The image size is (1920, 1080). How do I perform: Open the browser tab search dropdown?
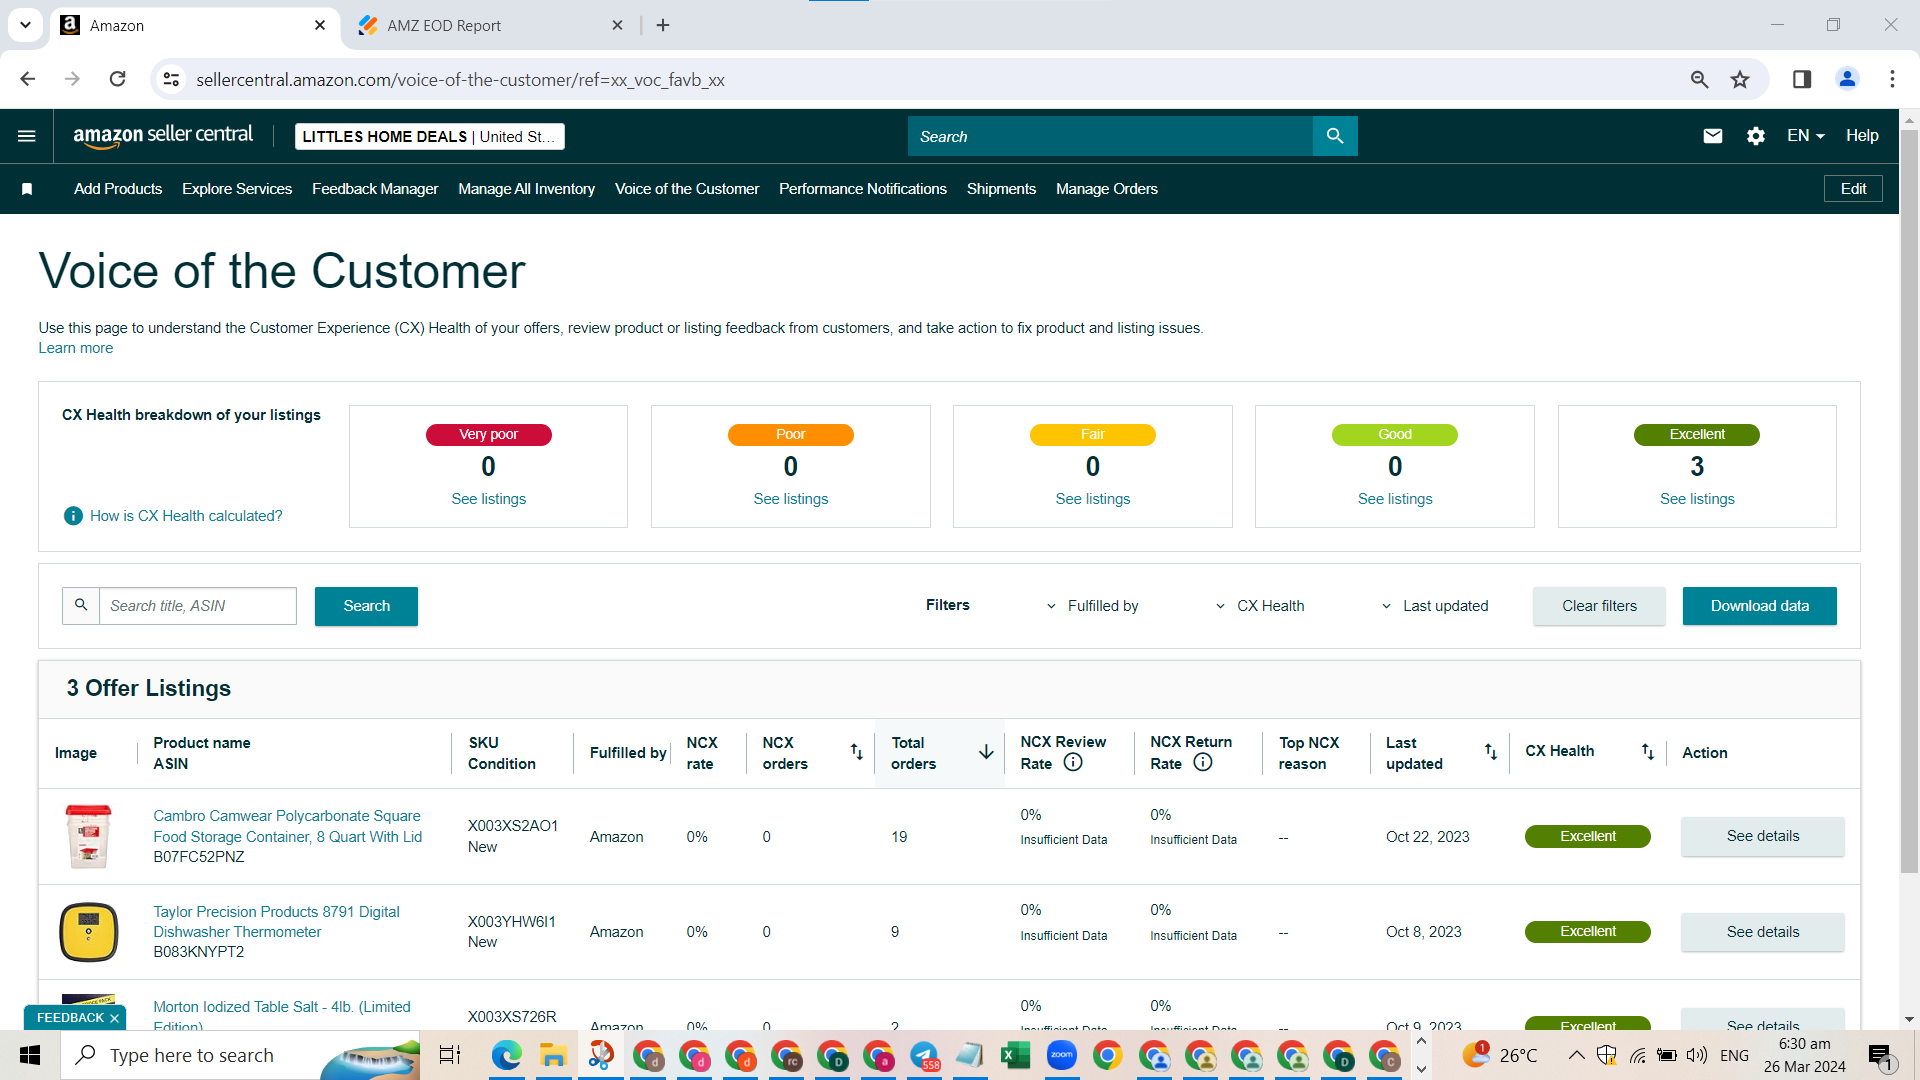point(25,25)
